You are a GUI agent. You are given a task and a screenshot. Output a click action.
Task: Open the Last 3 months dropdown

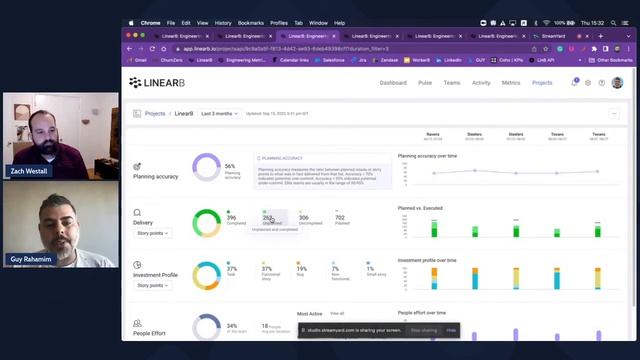click(x=219, y=113)
